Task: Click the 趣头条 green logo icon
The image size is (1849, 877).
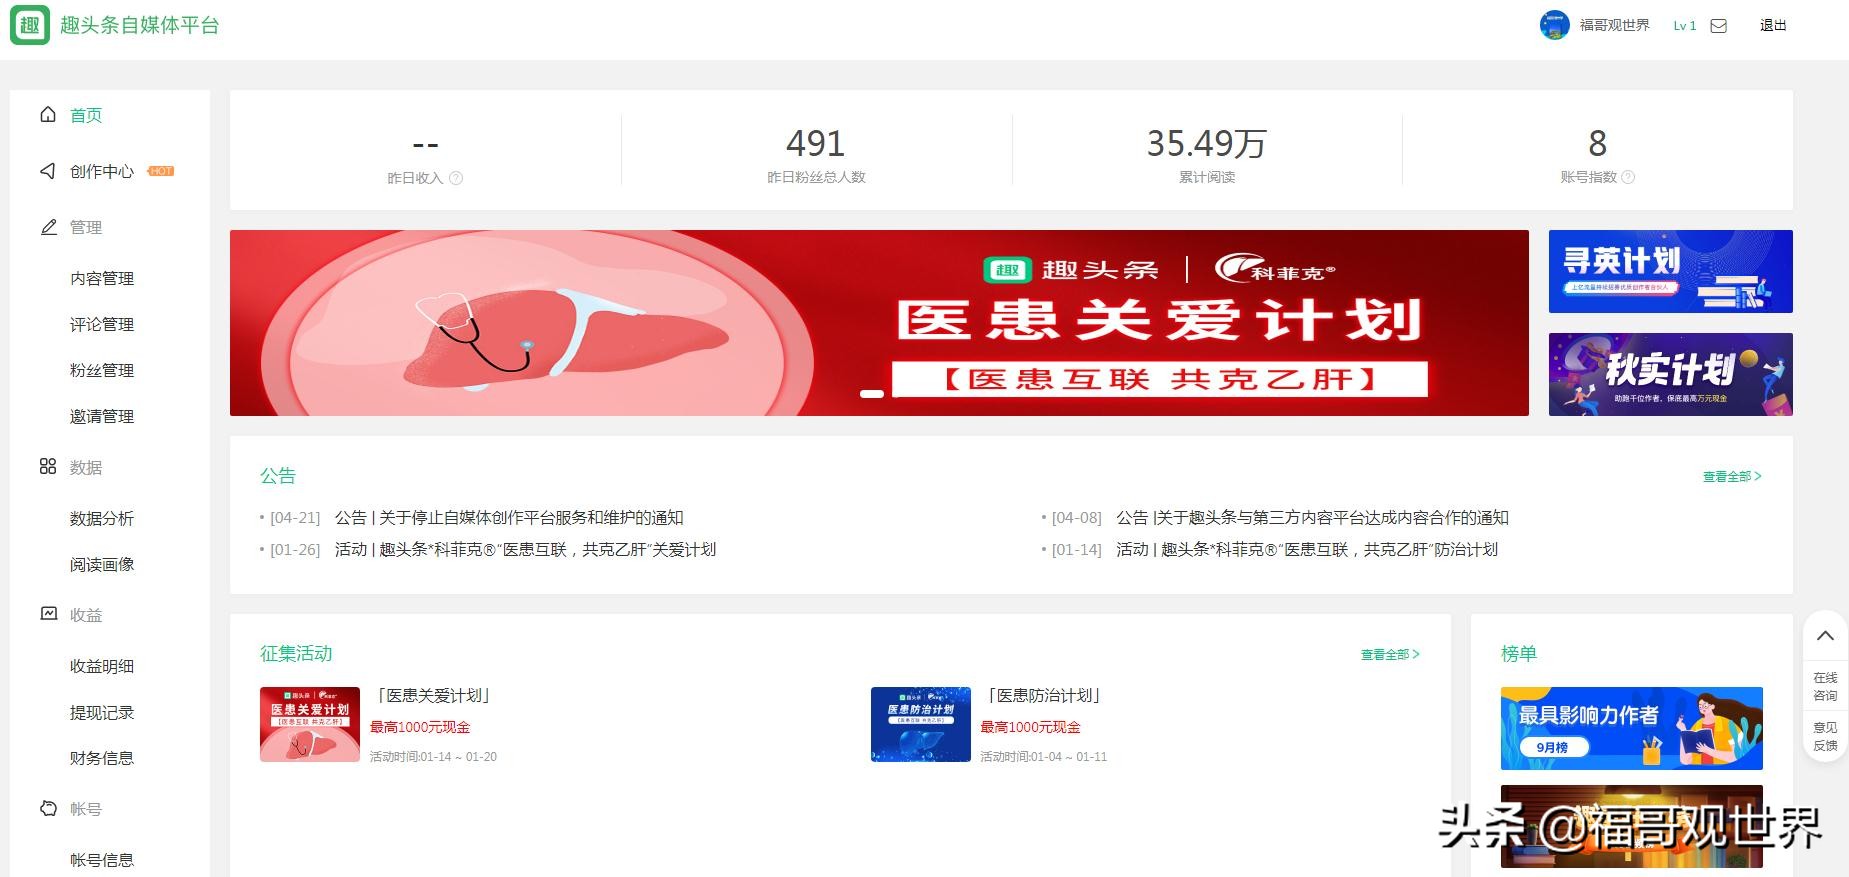Action: point(30,25)
